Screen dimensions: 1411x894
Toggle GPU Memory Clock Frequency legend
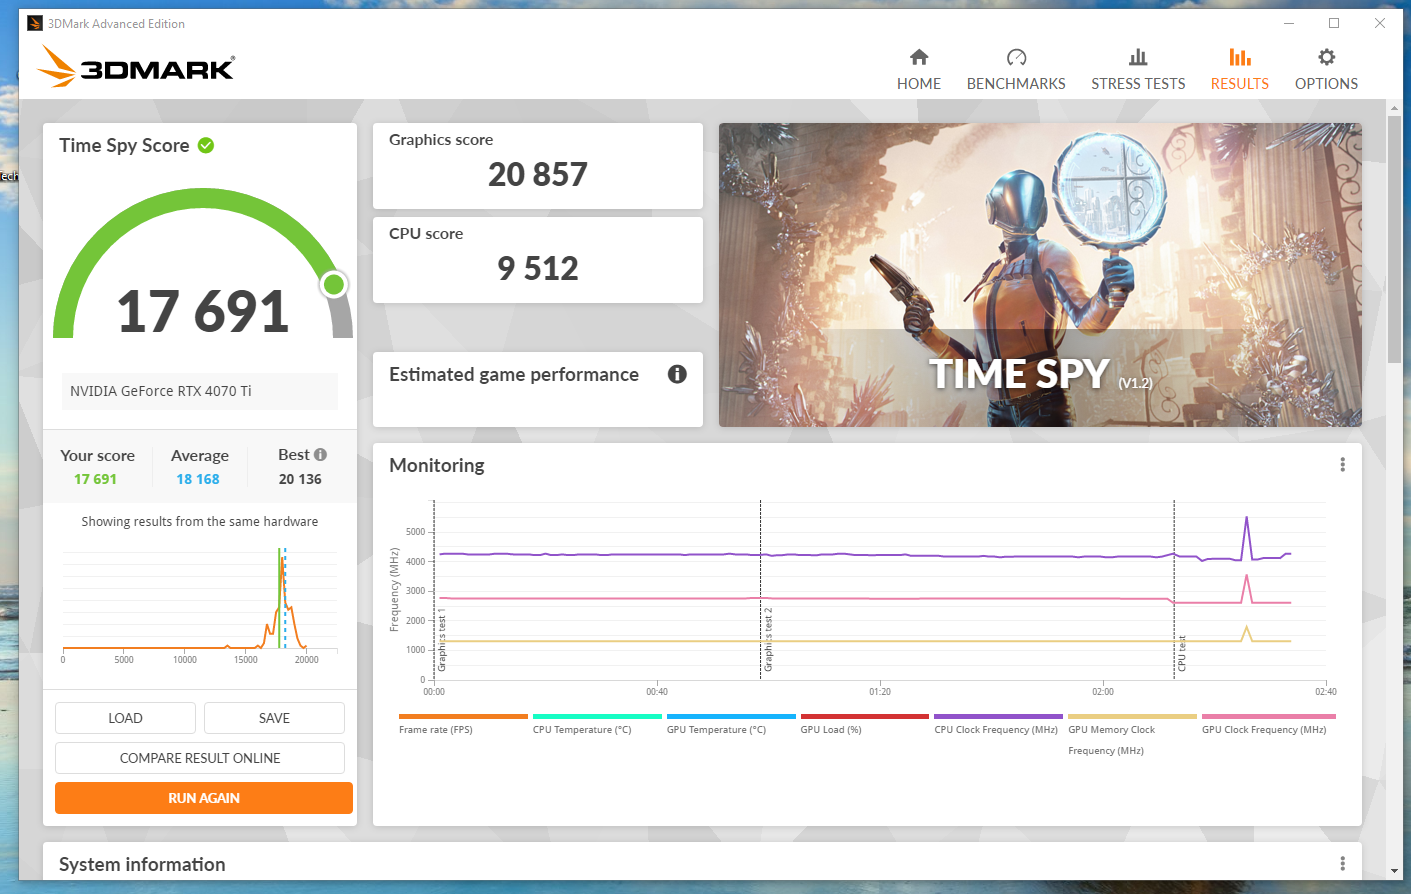[1132, 735]
